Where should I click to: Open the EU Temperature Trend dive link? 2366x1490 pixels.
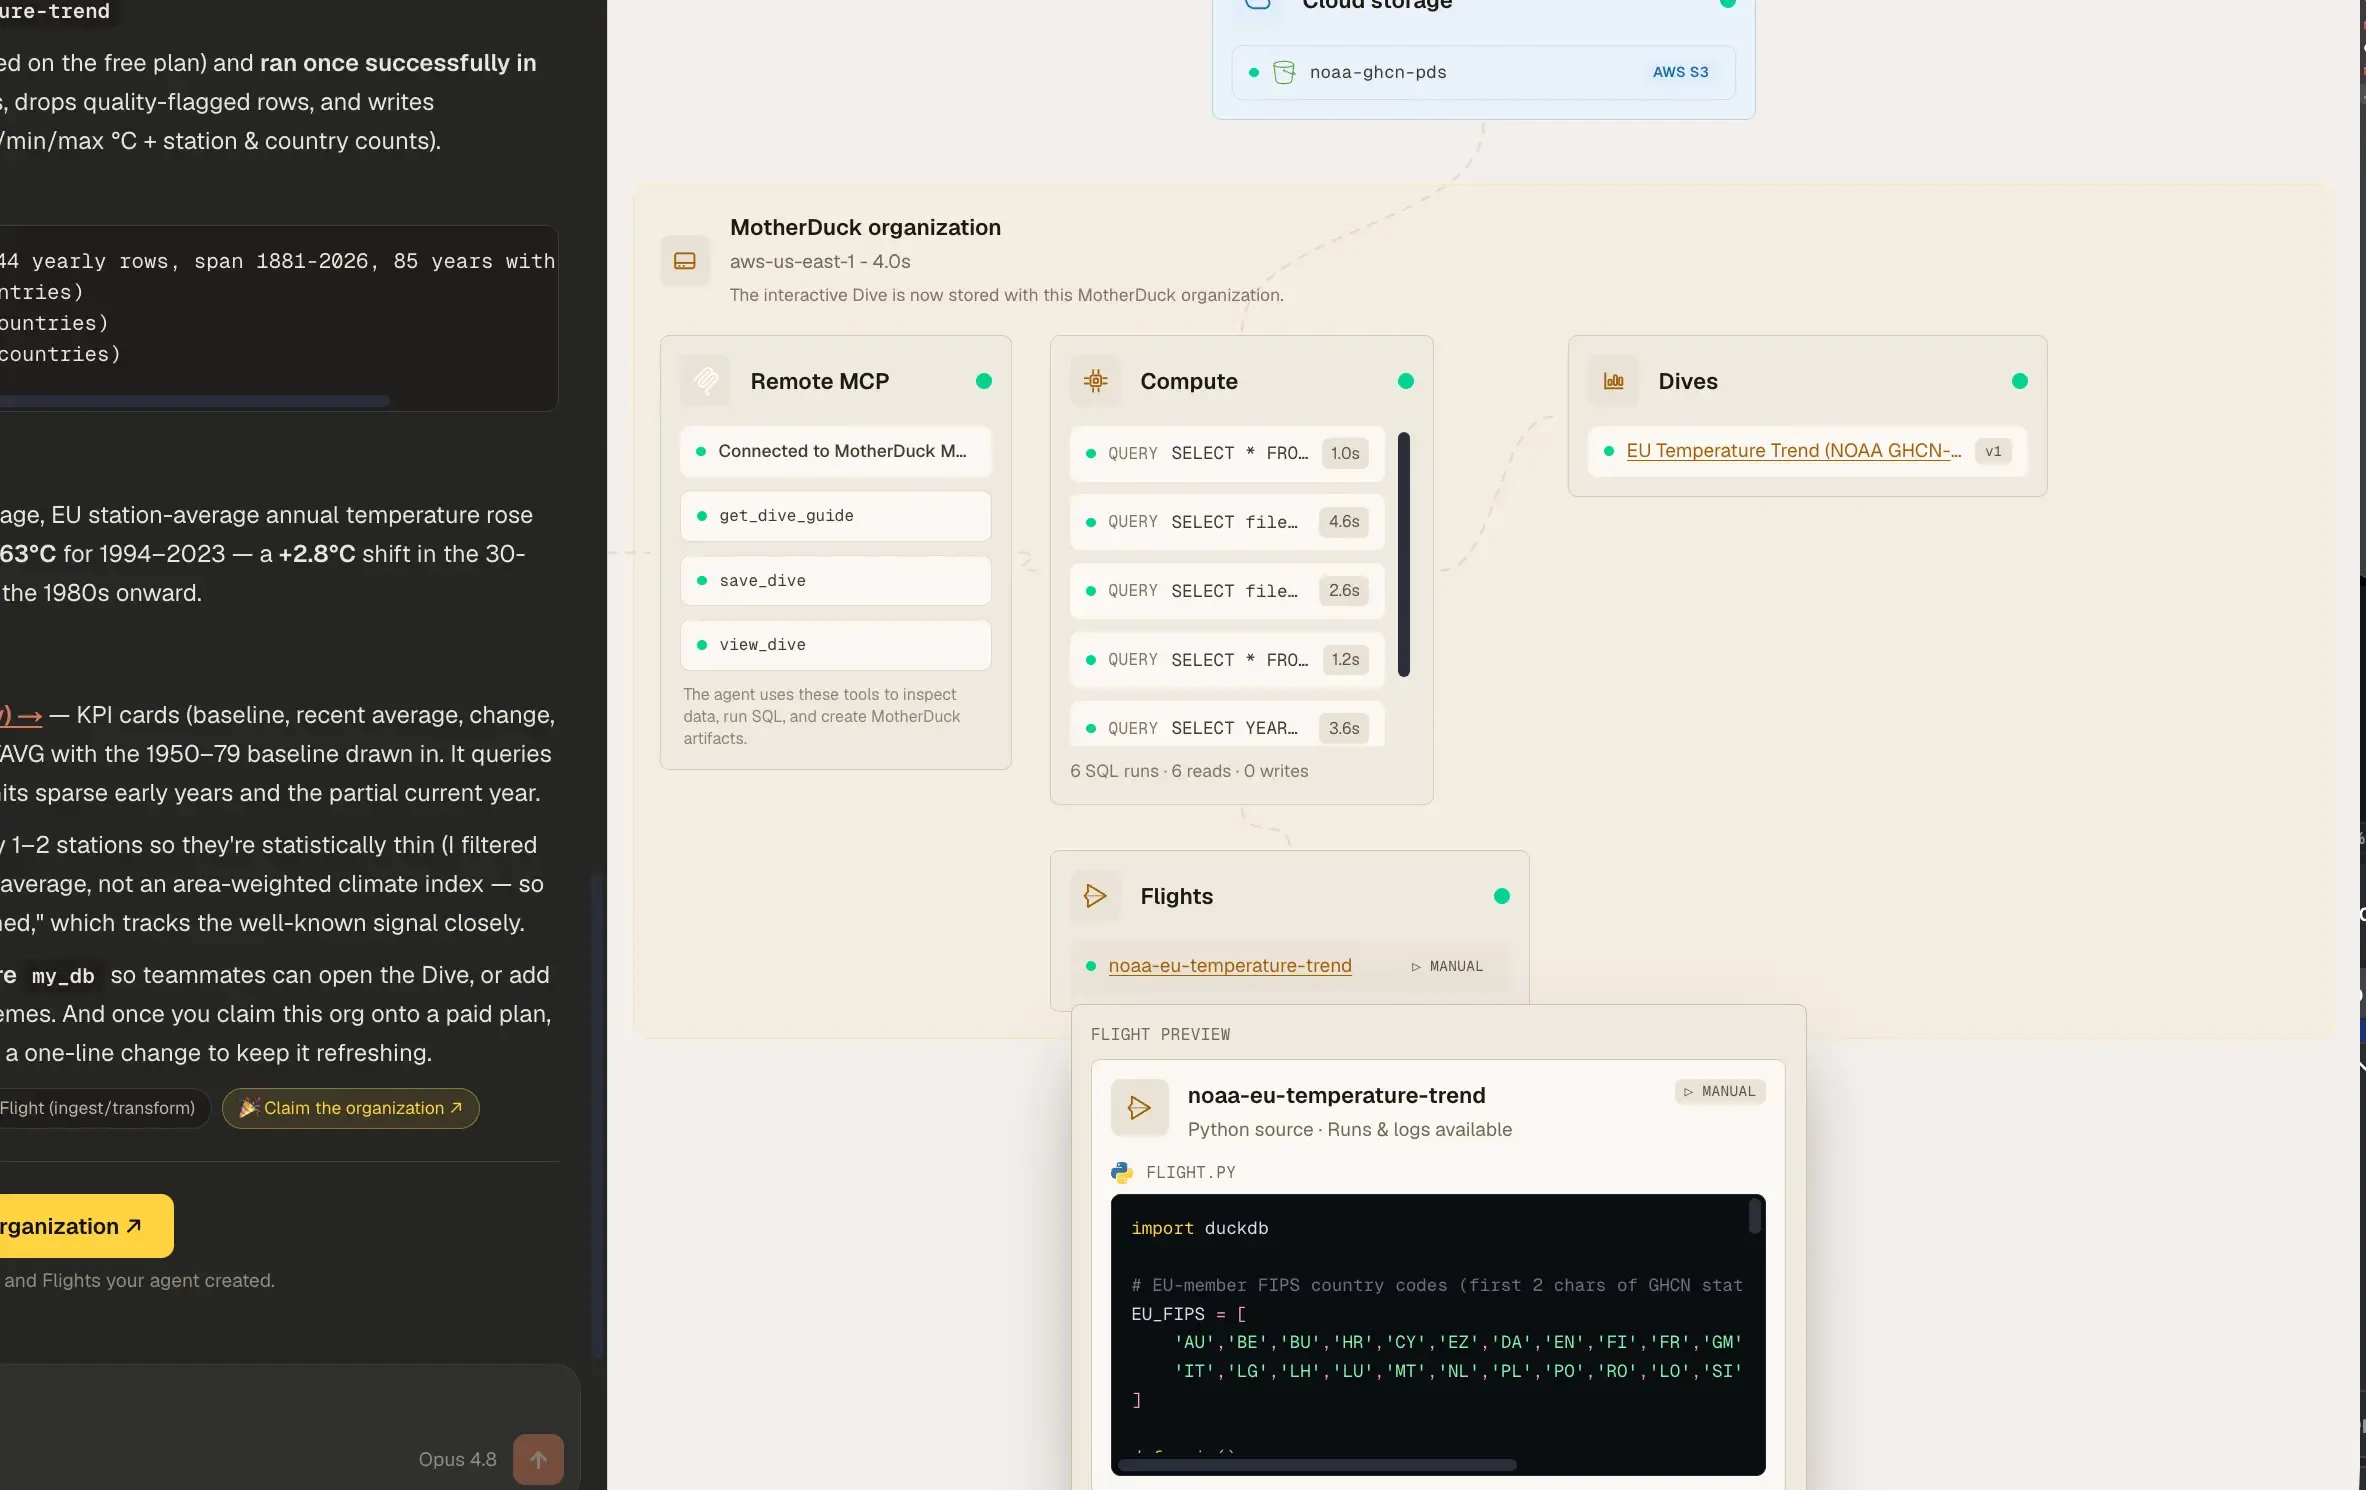click(x=1794, y=451)
